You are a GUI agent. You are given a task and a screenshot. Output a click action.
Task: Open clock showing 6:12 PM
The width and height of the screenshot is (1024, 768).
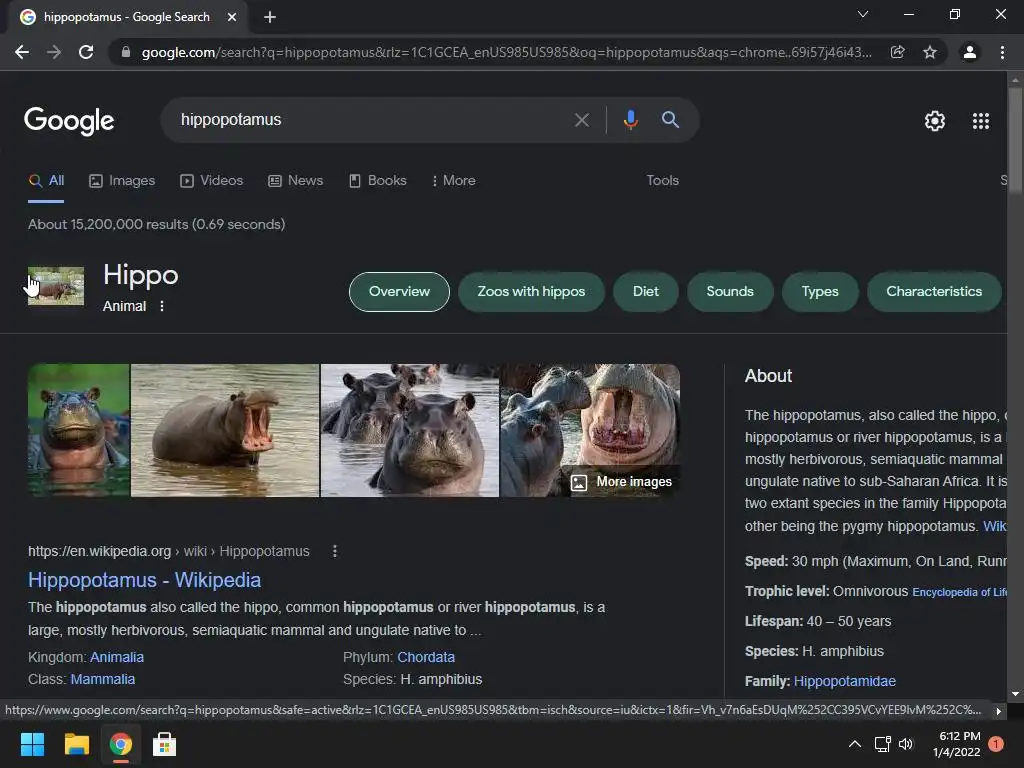(957, 744)
